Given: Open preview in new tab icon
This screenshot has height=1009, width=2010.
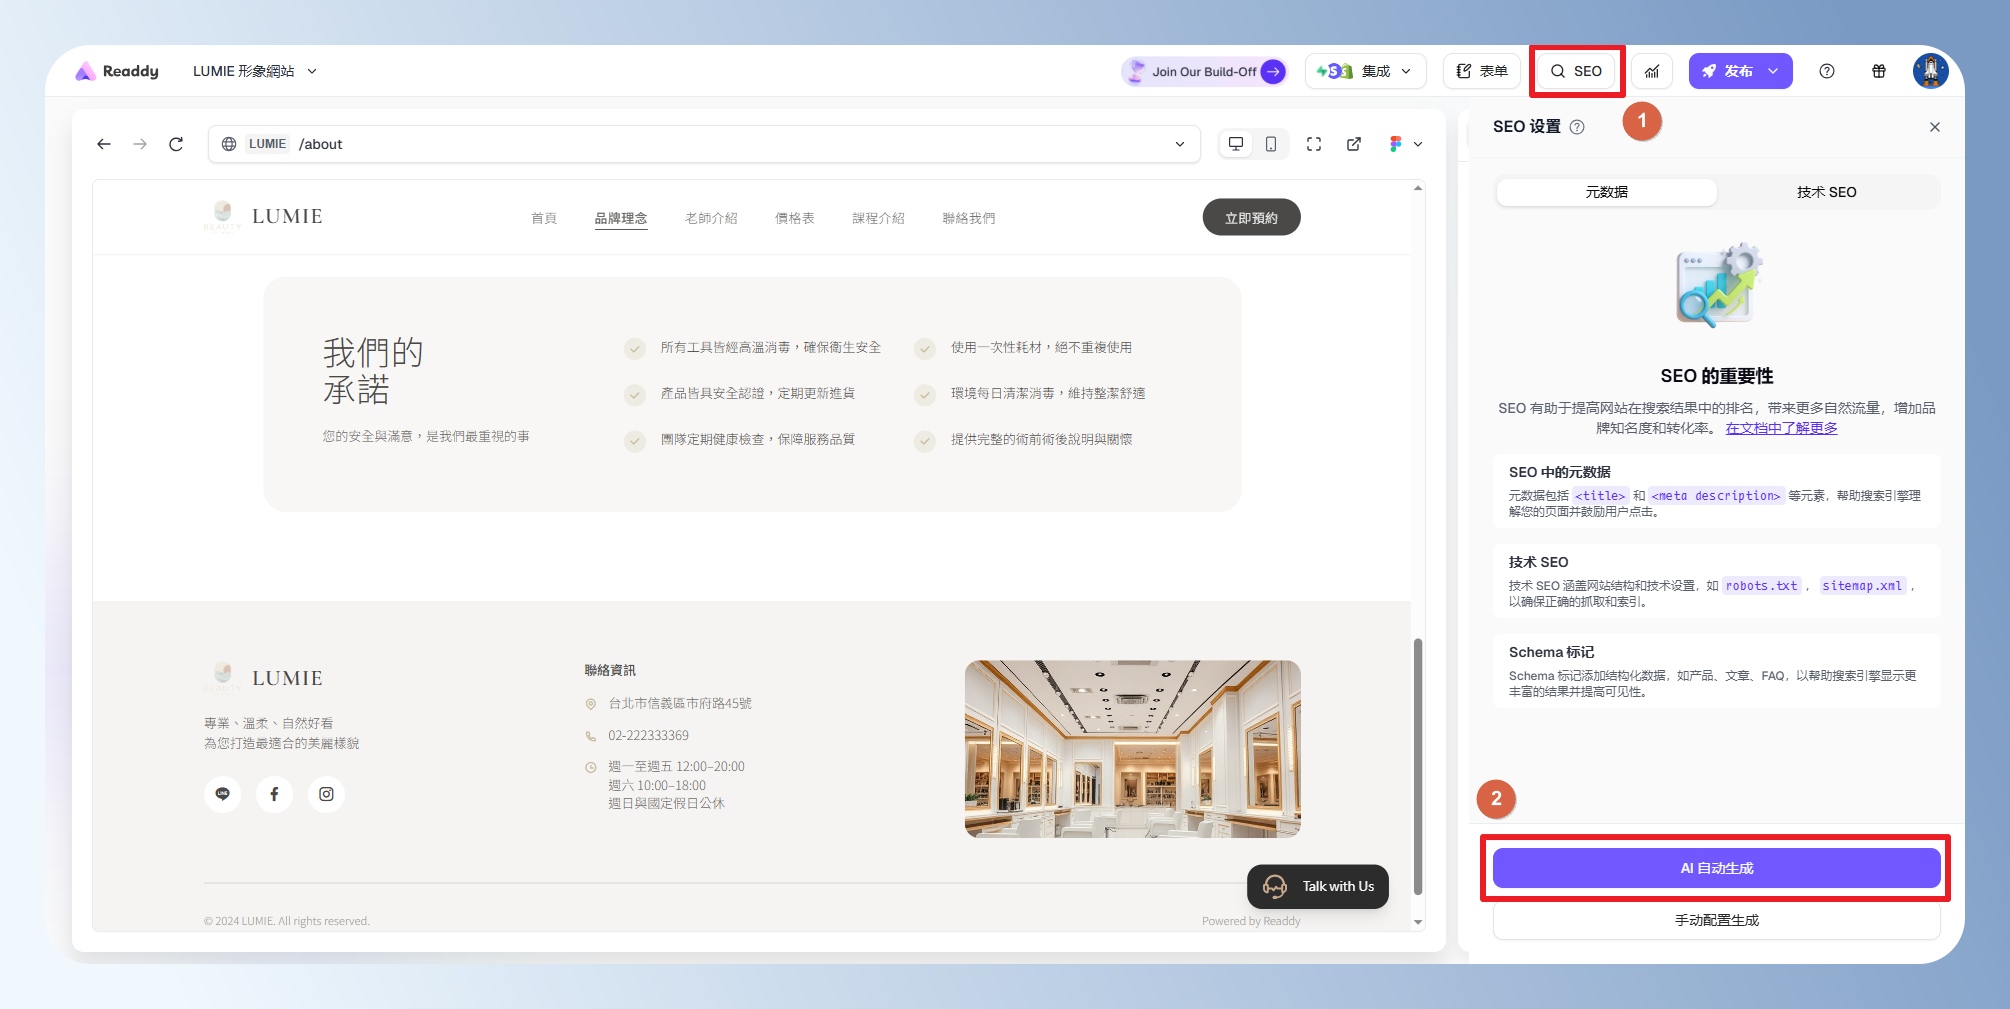Looking at the screenshot, I should 1354,144.
